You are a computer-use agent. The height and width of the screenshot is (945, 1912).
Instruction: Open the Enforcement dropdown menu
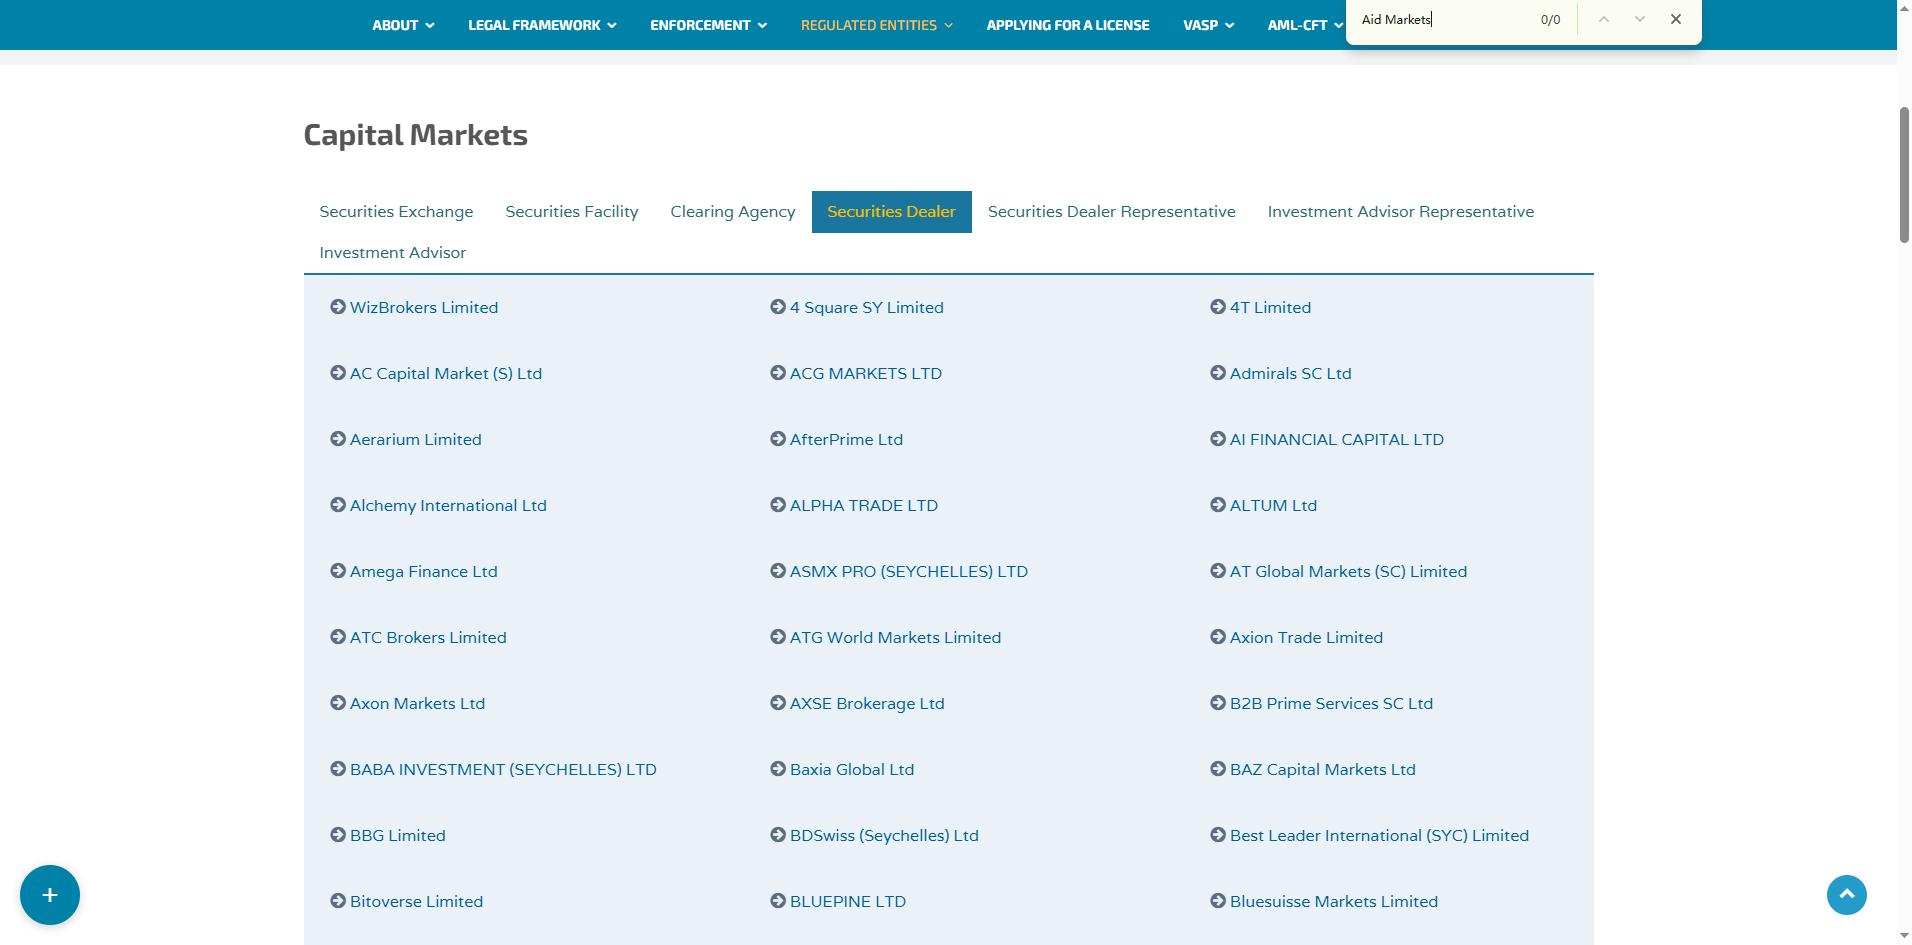[708, 25]
